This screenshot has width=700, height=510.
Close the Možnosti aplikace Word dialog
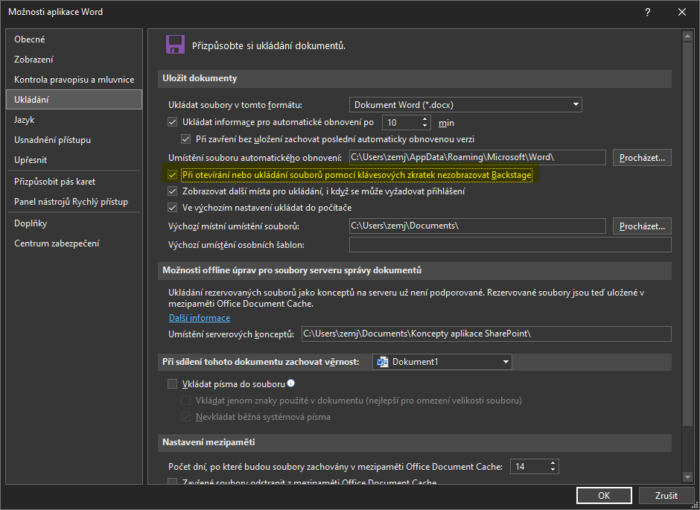pos(682,12)
